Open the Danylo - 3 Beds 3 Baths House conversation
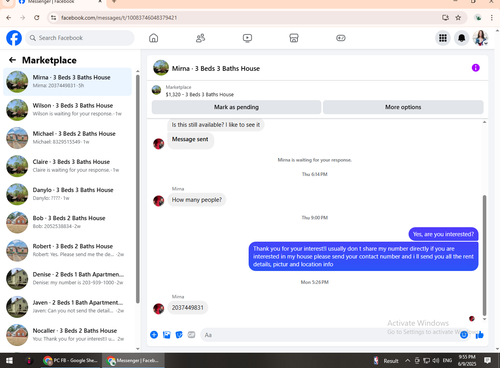The height and width of the screenshot is (368, 500). coord(67,194)
